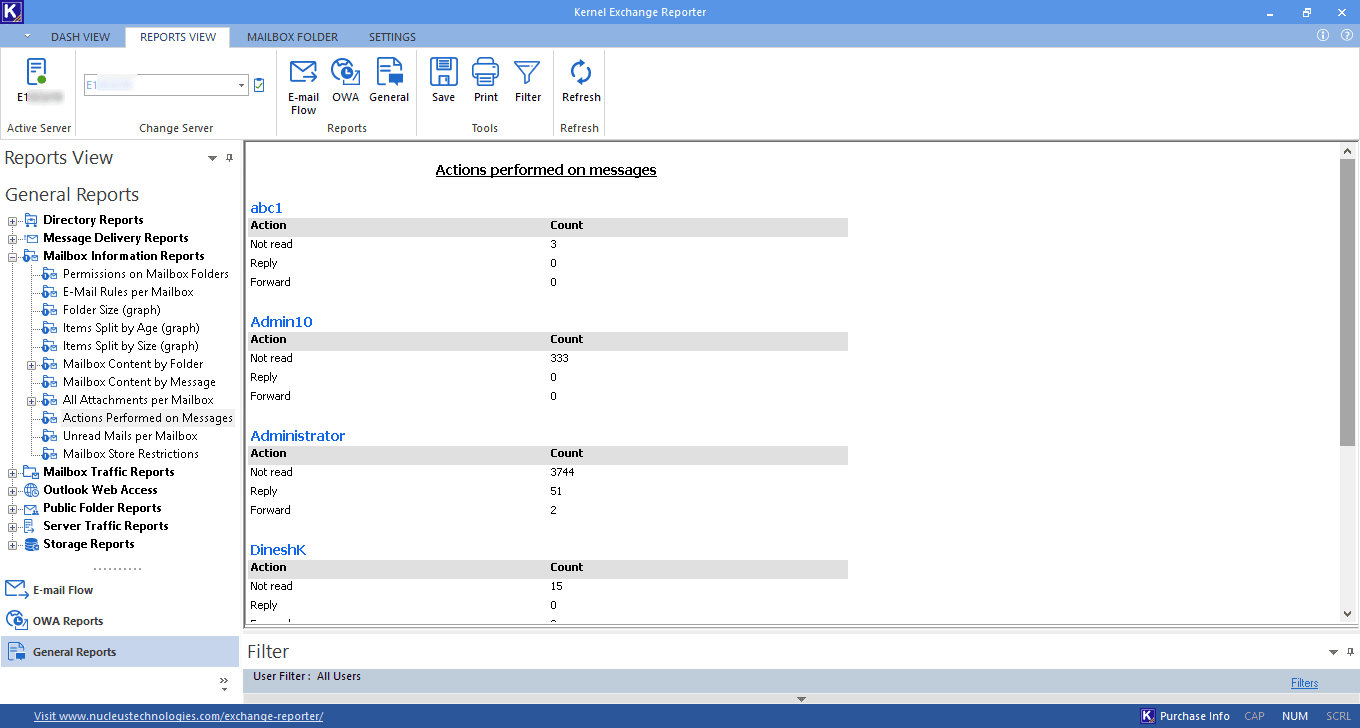Expand the Storage Reports node
Image resolution: width=1360 pixels, height=728 pixels.
12,544
